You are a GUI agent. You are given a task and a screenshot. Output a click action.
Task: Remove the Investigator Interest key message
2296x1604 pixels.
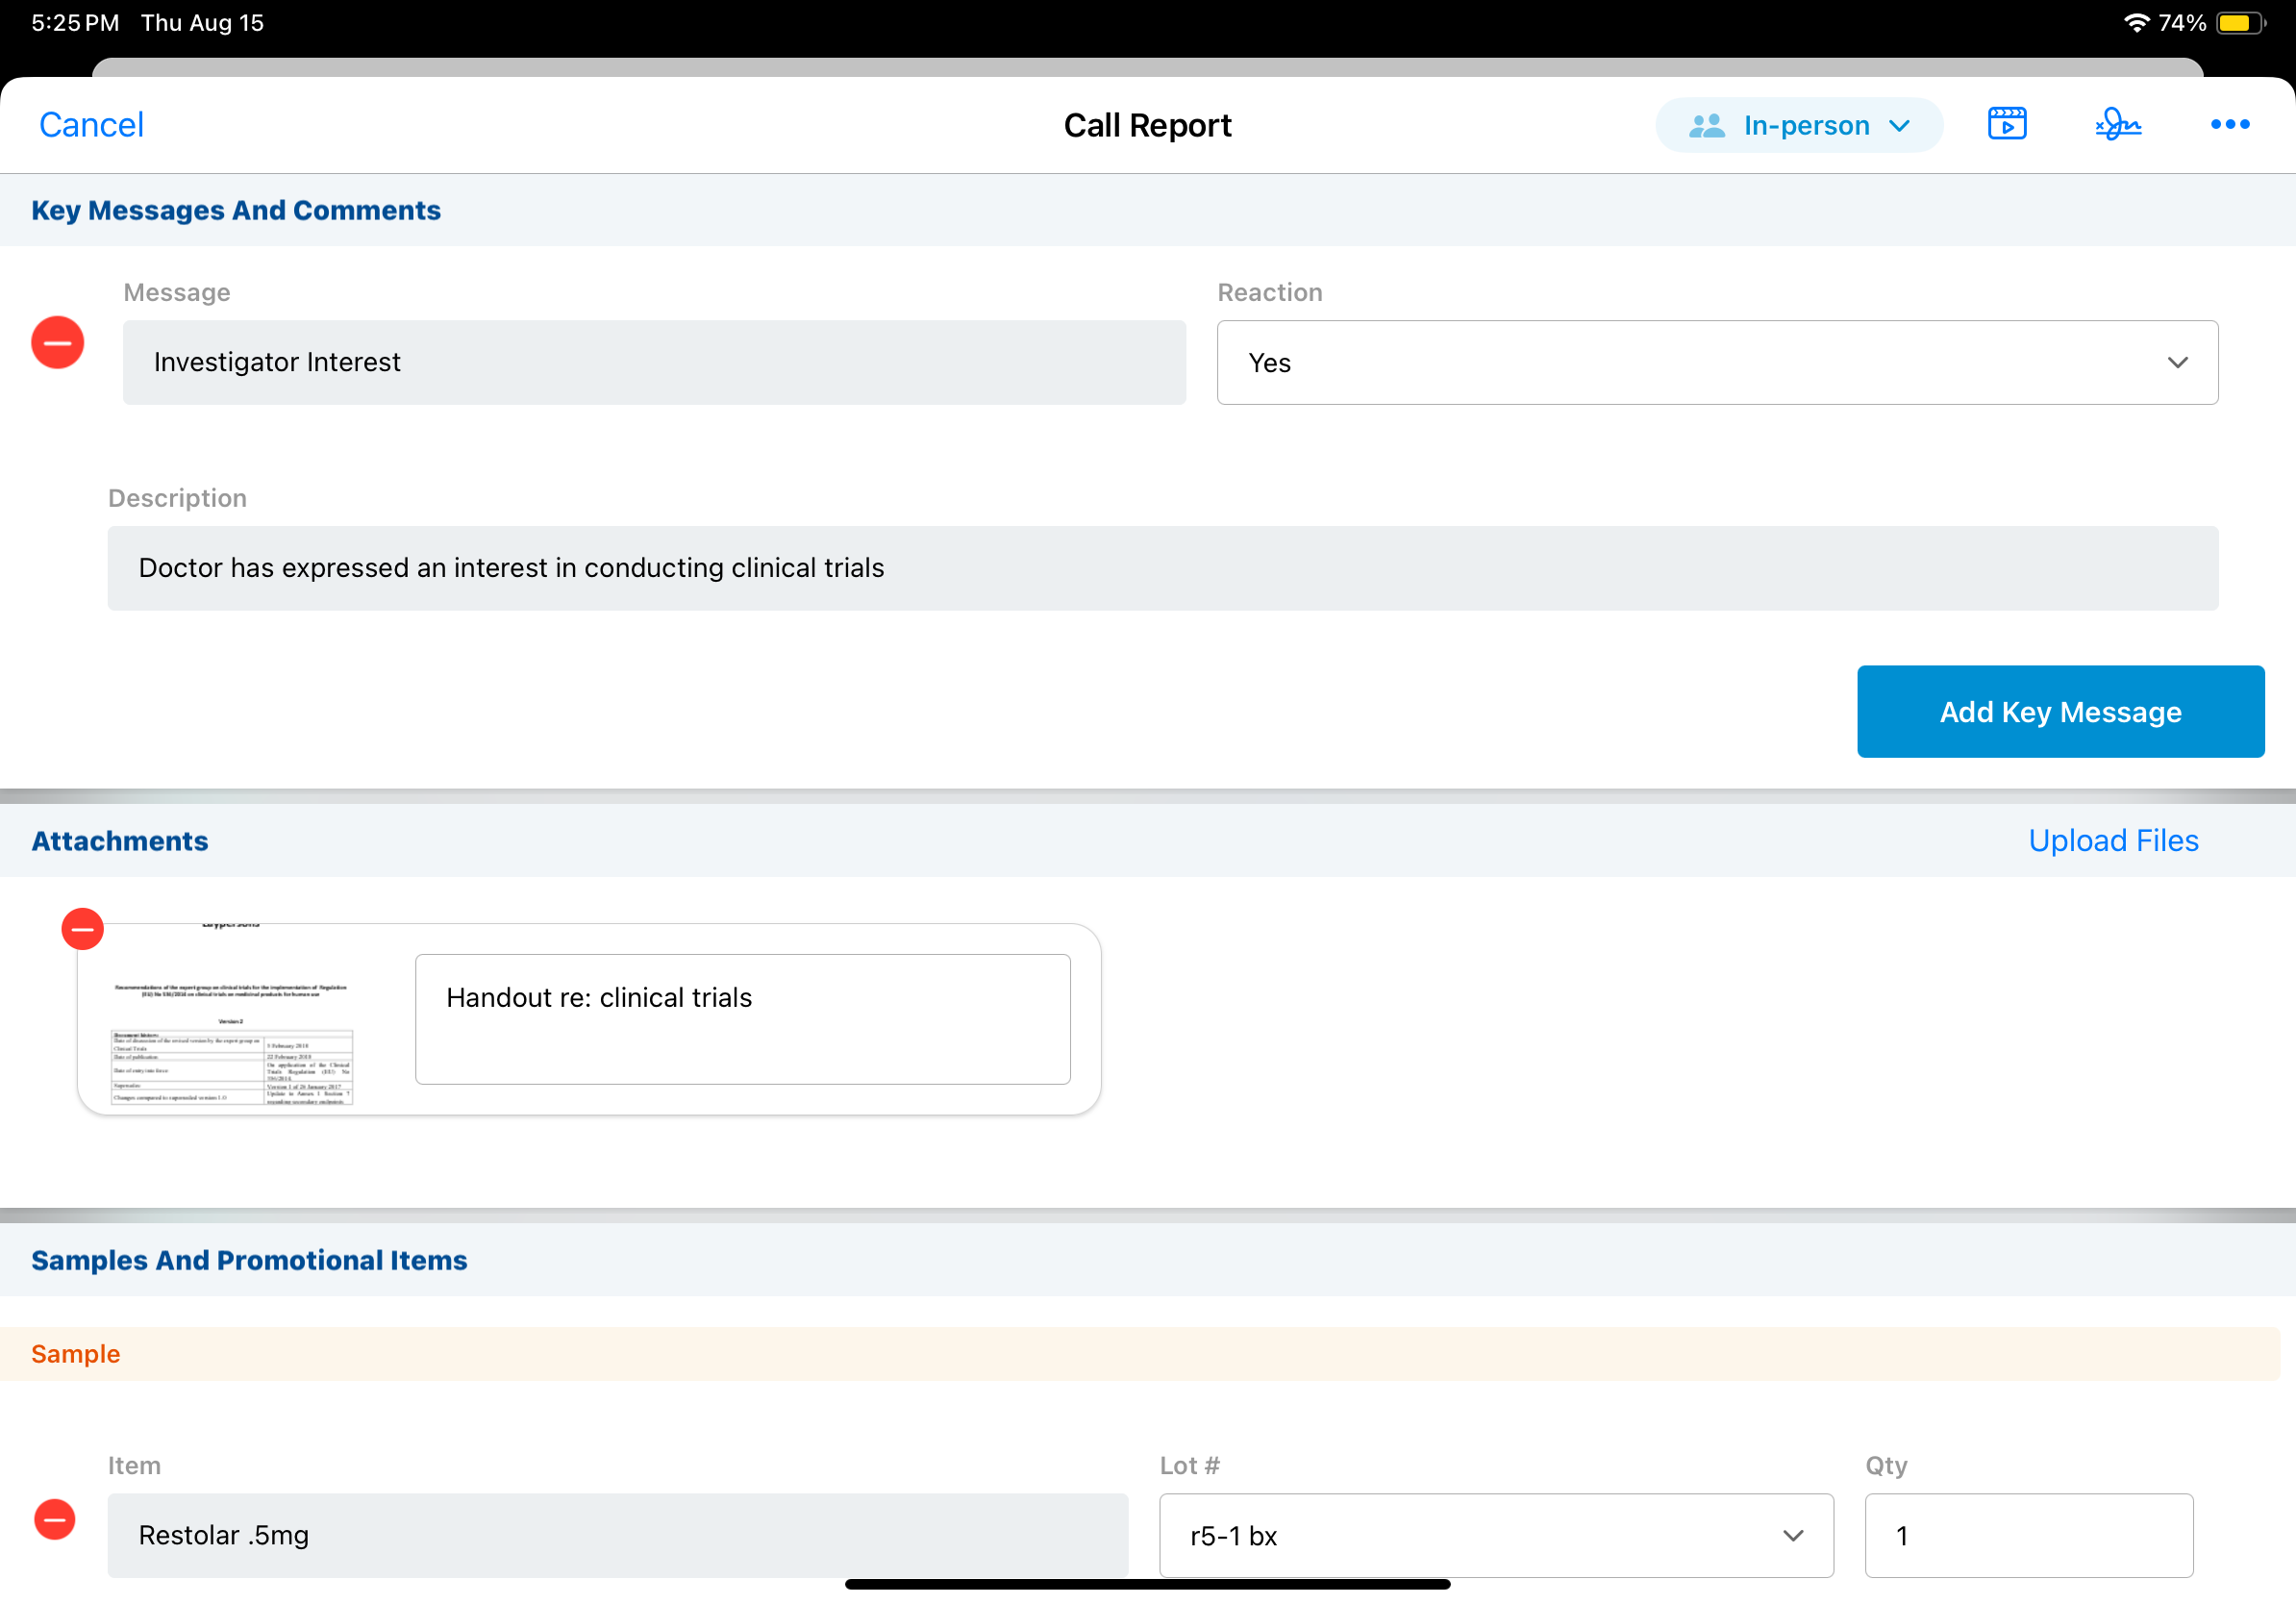click(58, 343)
